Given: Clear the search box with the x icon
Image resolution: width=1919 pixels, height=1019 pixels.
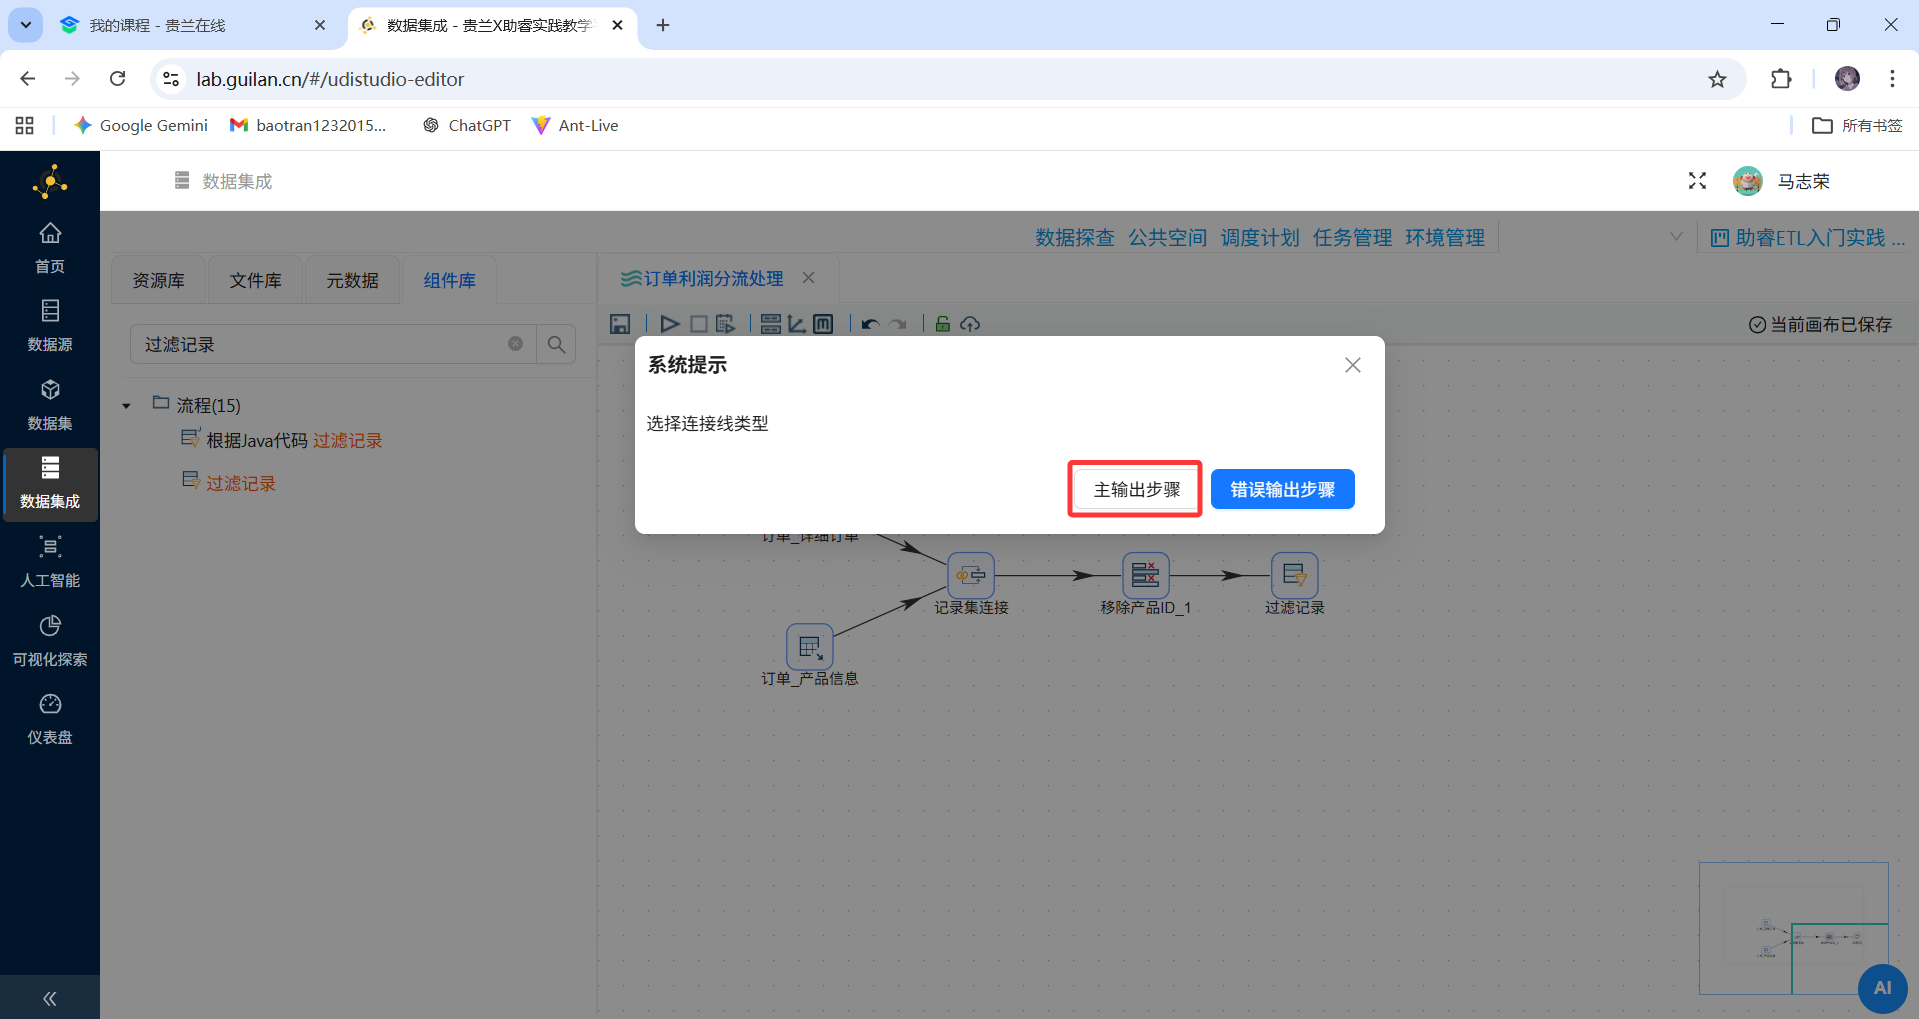Looking at the screenshot, I should (515, 343).
